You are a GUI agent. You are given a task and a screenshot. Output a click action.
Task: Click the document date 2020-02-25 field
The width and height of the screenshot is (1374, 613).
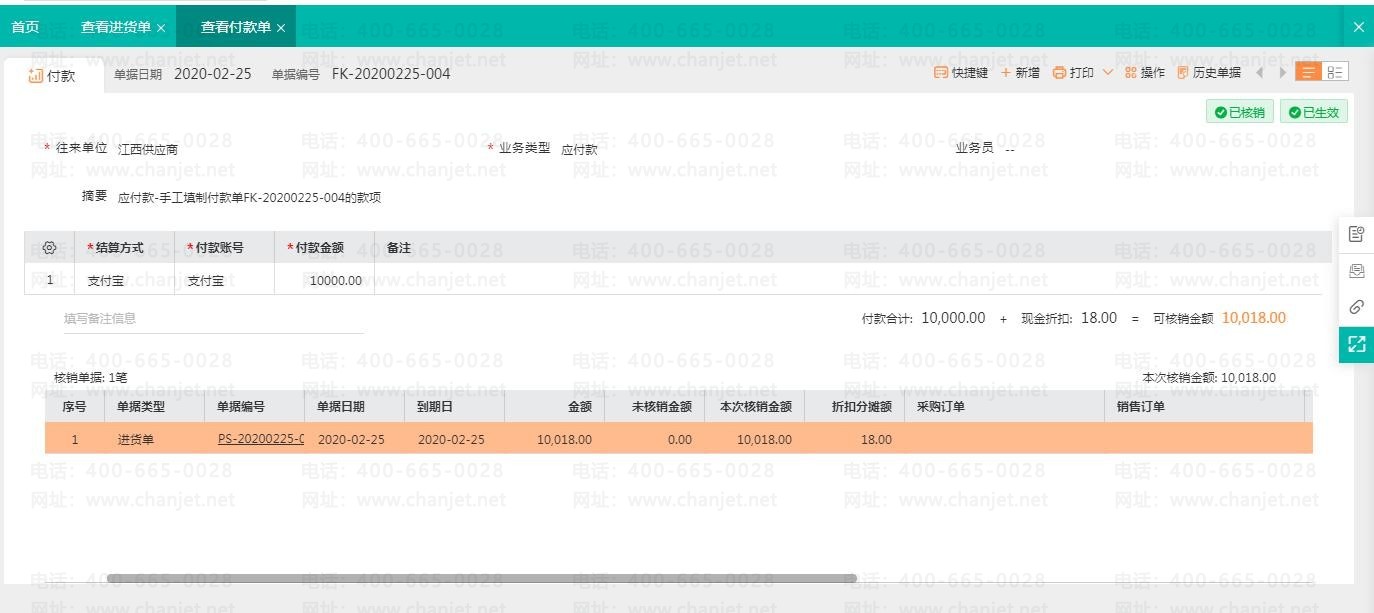point(213,74)
